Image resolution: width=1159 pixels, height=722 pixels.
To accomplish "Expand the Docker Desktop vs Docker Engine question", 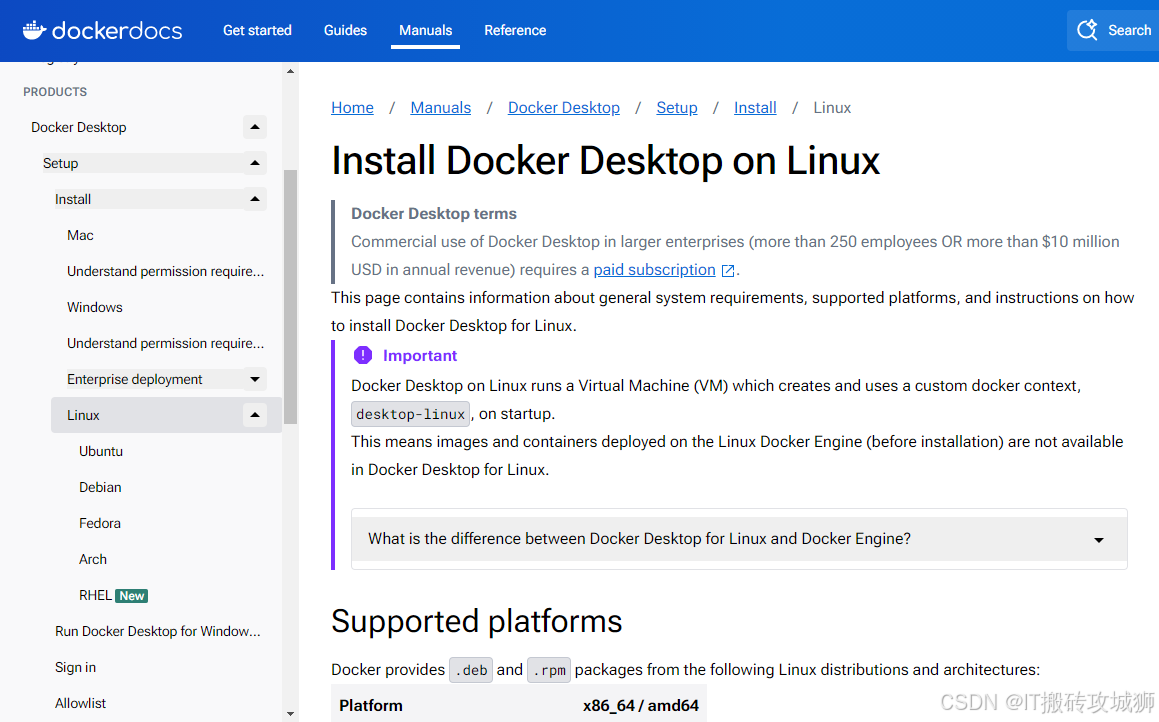I will pyautogui.click(x=739, y=539).
